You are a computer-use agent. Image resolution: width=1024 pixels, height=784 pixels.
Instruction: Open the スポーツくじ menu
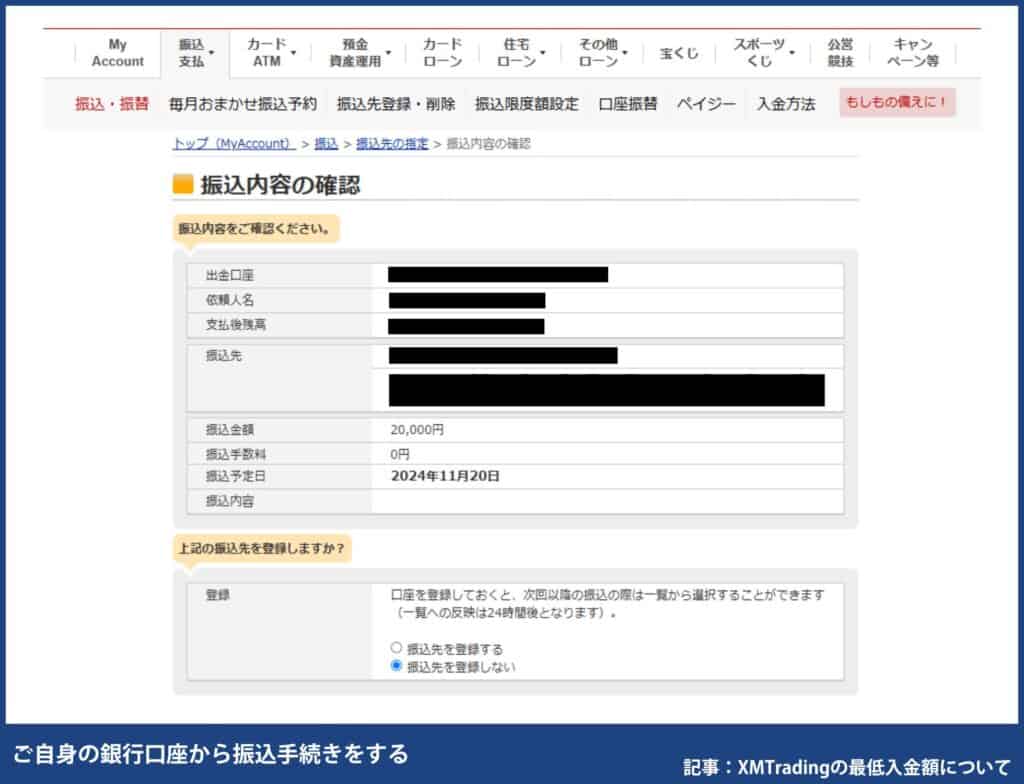tap(760, 53)
